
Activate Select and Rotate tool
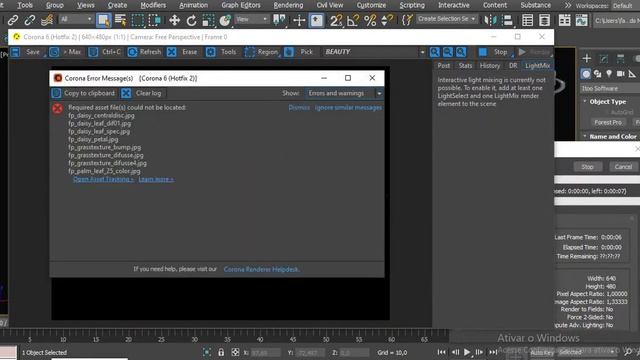(191, 20)
